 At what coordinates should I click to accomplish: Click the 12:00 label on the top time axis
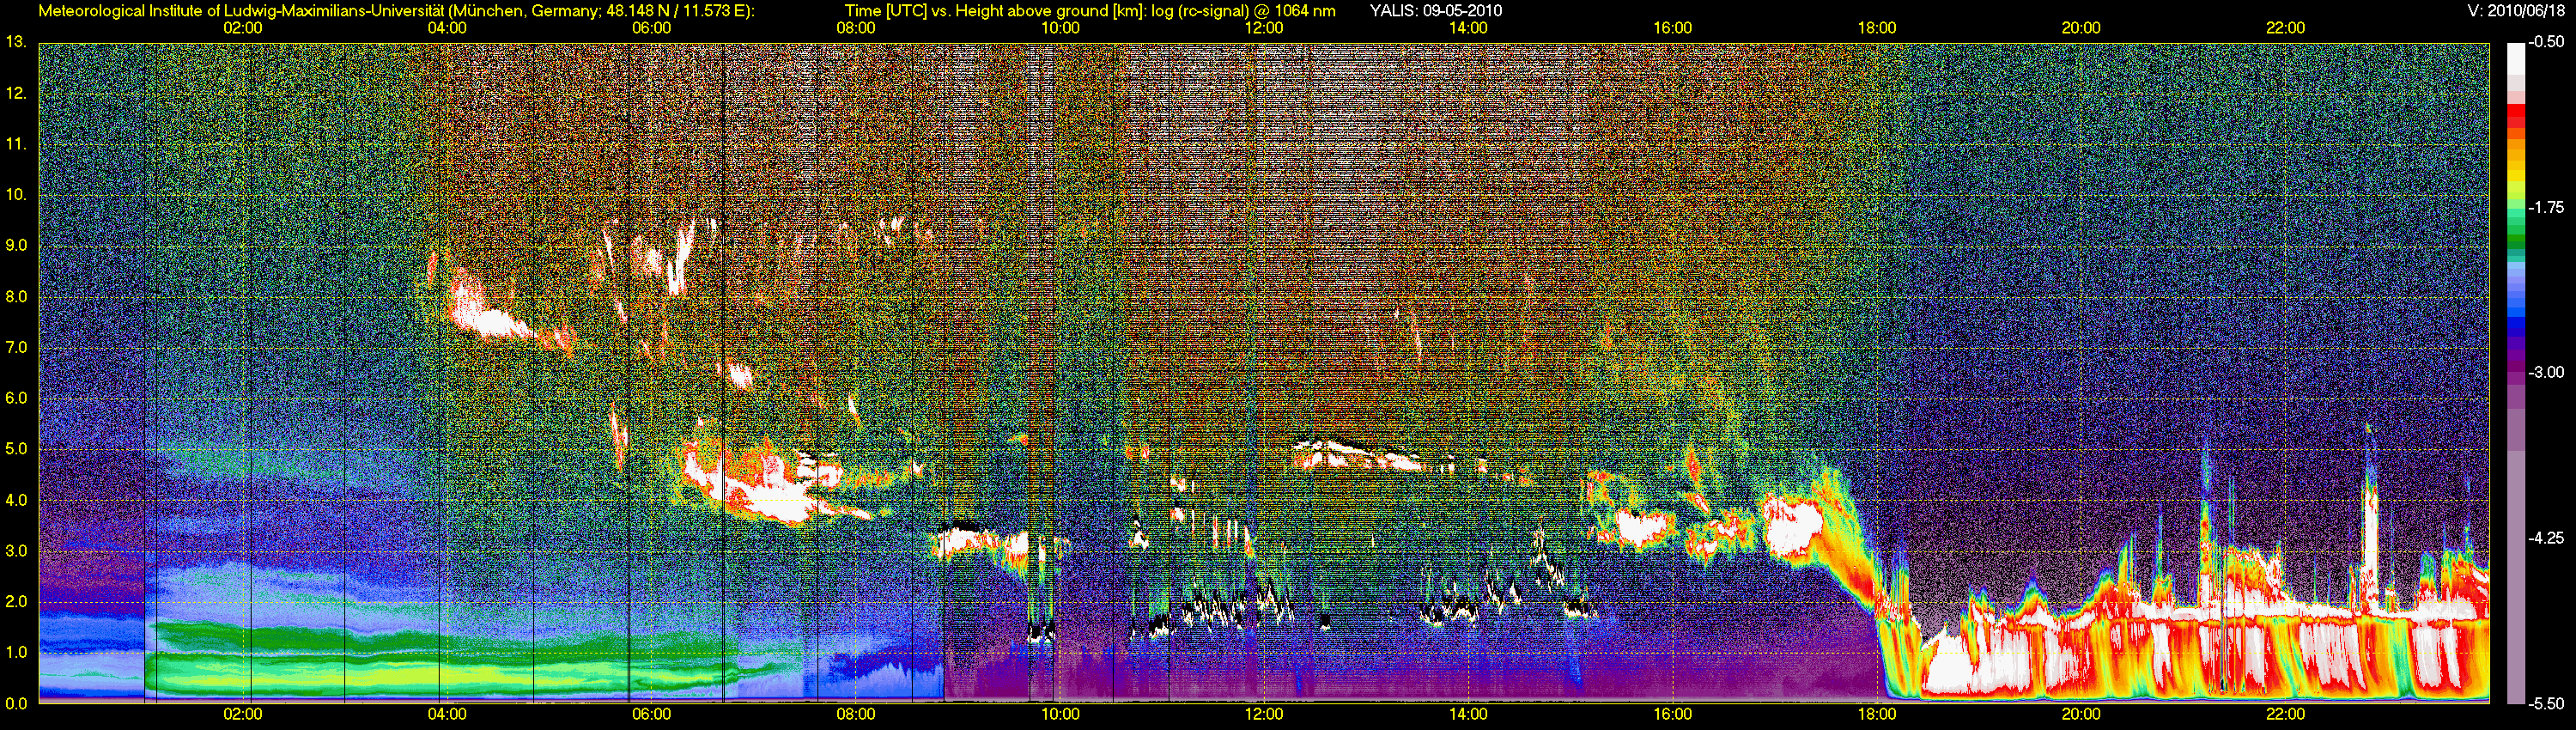[x=1264, y=28]
